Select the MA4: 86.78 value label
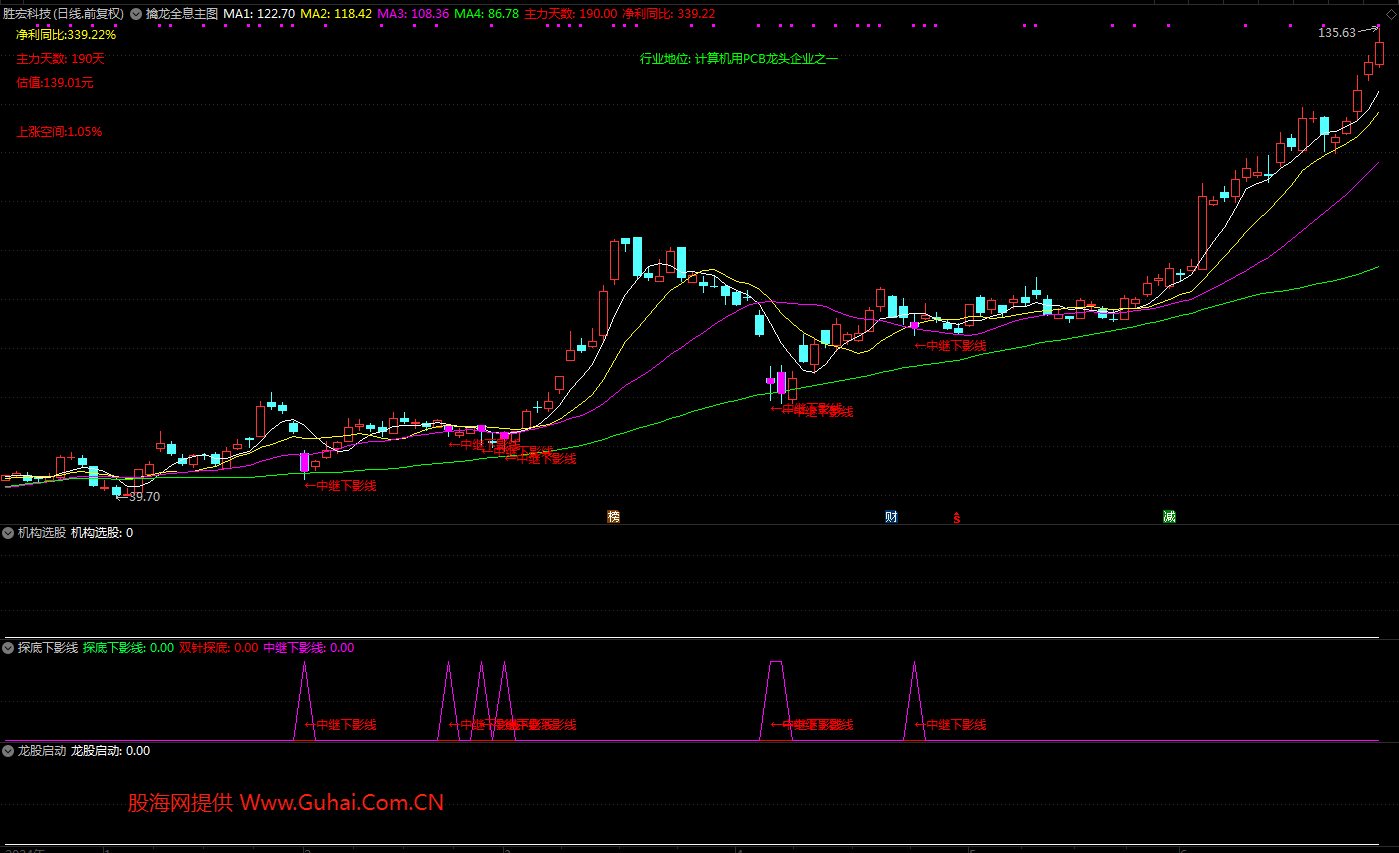 click(x=486, y=14)
